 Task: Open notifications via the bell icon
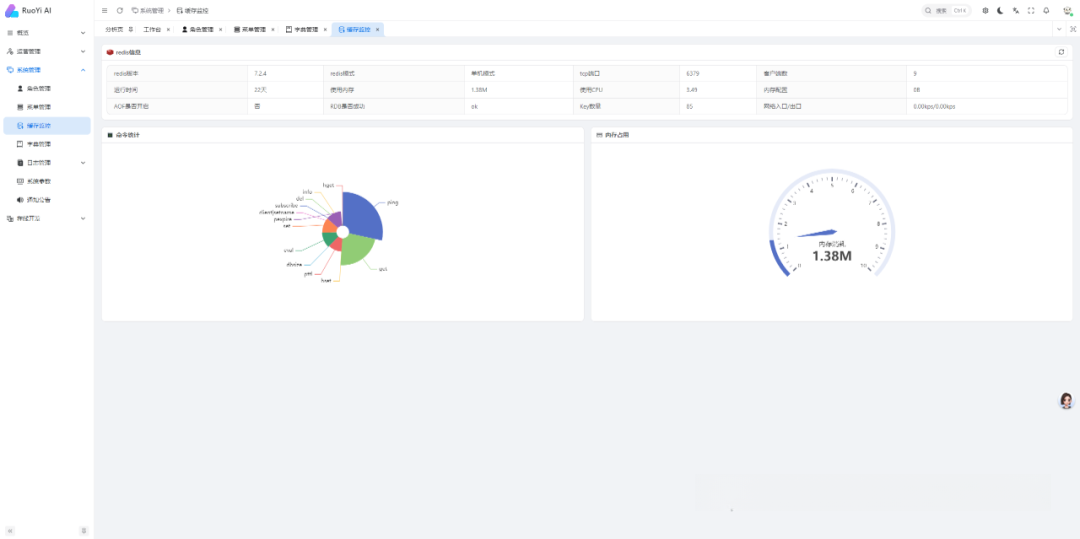point(1046,10)
